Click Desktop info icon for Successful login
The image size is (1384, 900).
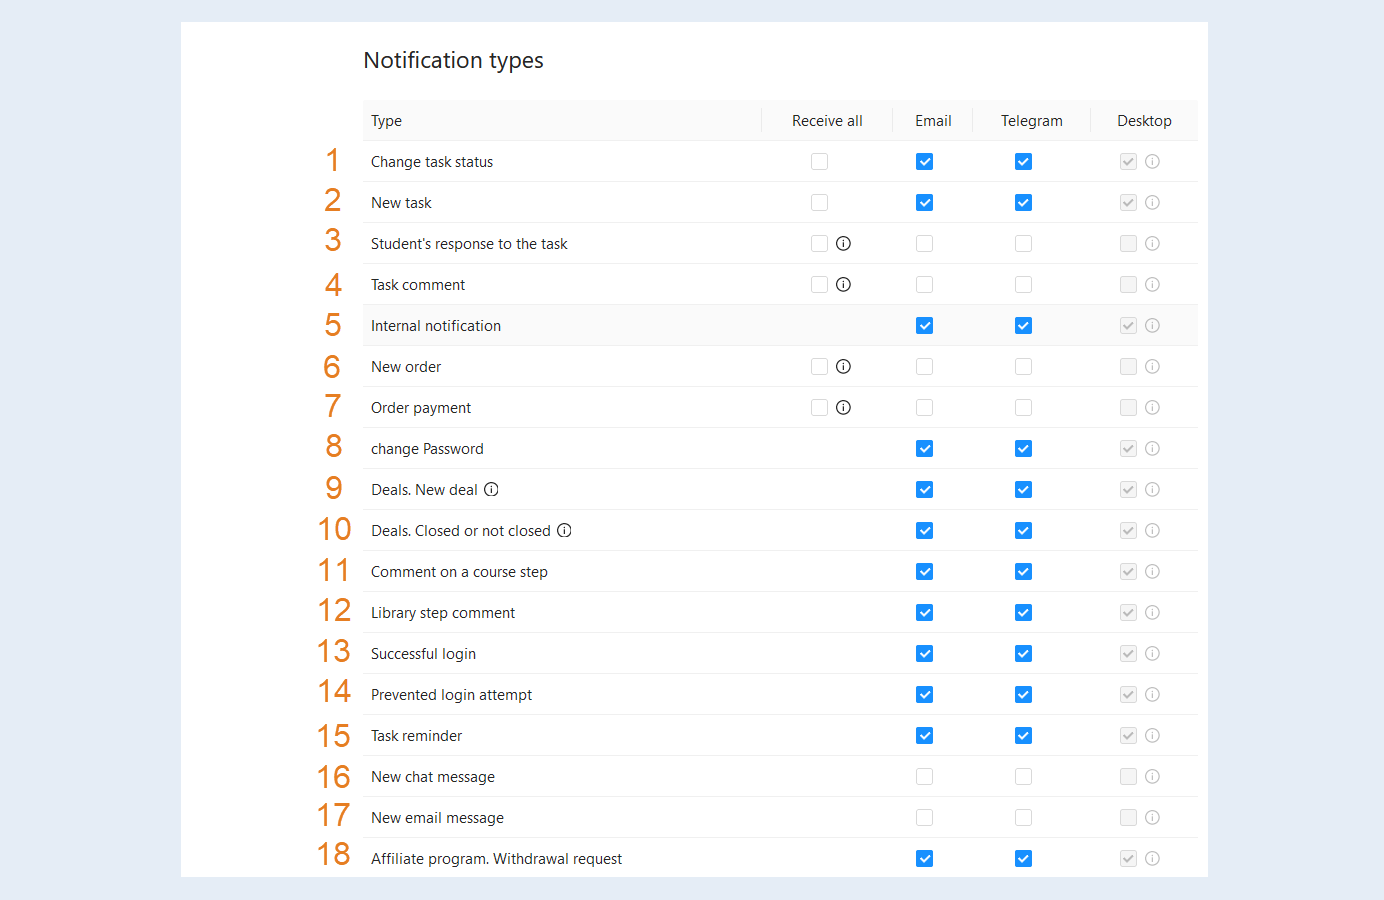pos(1152,653)
